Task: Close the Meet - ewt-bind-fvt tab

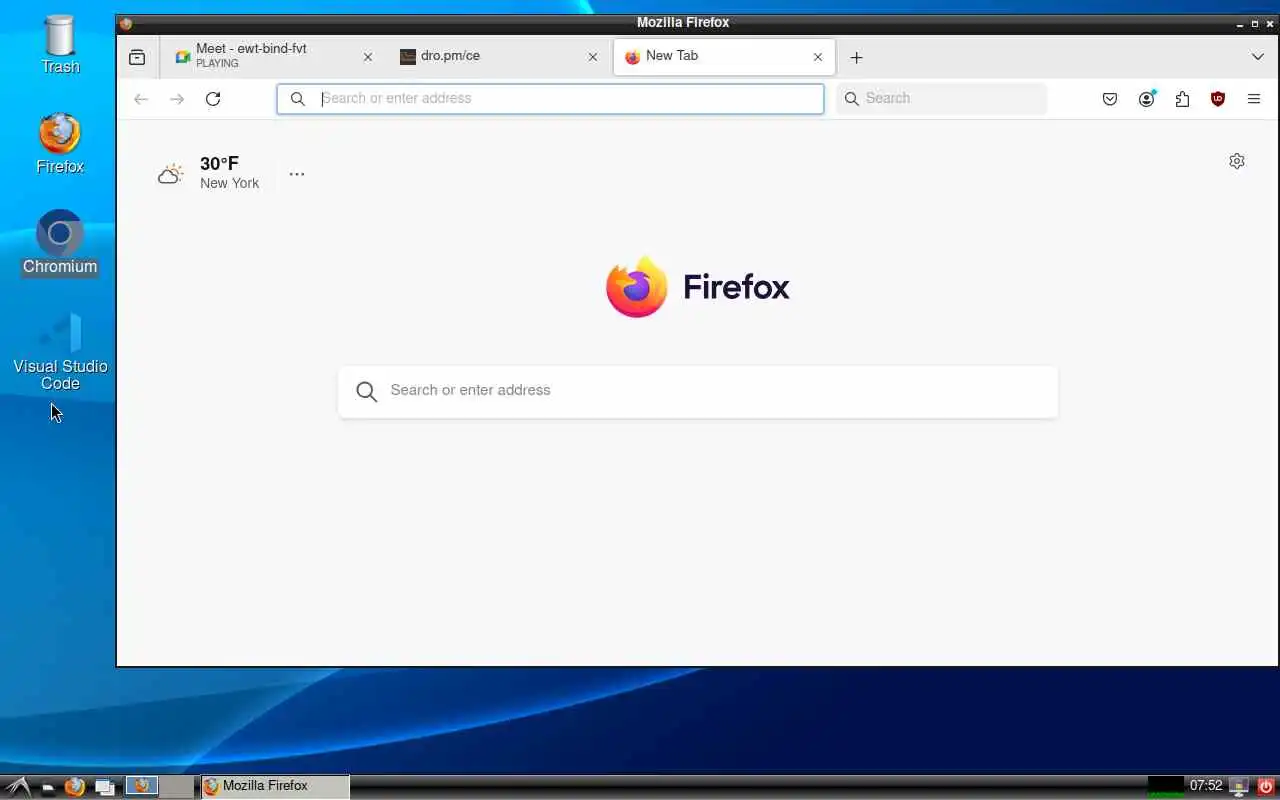Action: 367,57
